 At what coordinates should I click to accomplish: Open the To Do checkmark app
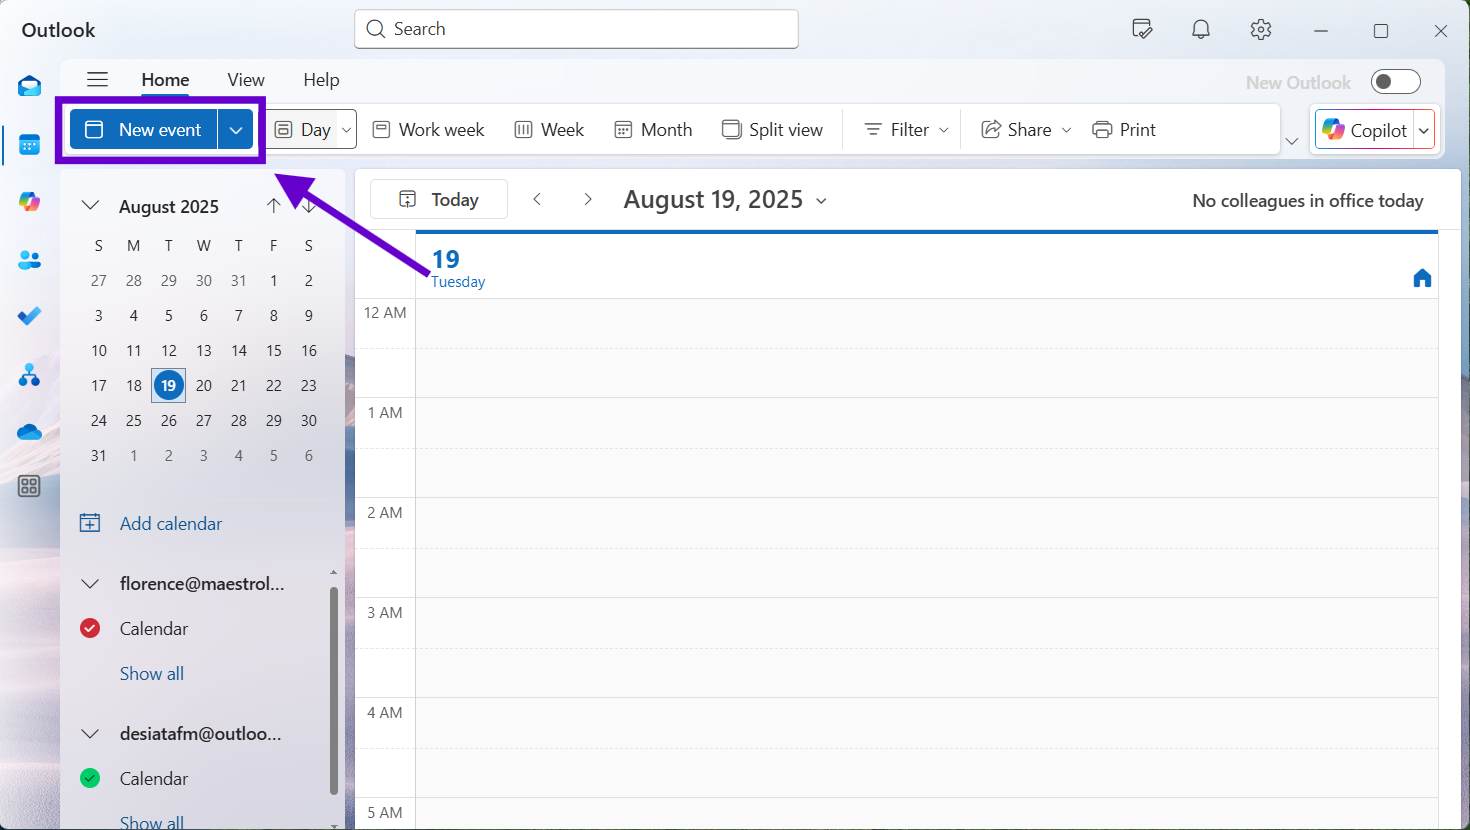[x=29, y=316]
